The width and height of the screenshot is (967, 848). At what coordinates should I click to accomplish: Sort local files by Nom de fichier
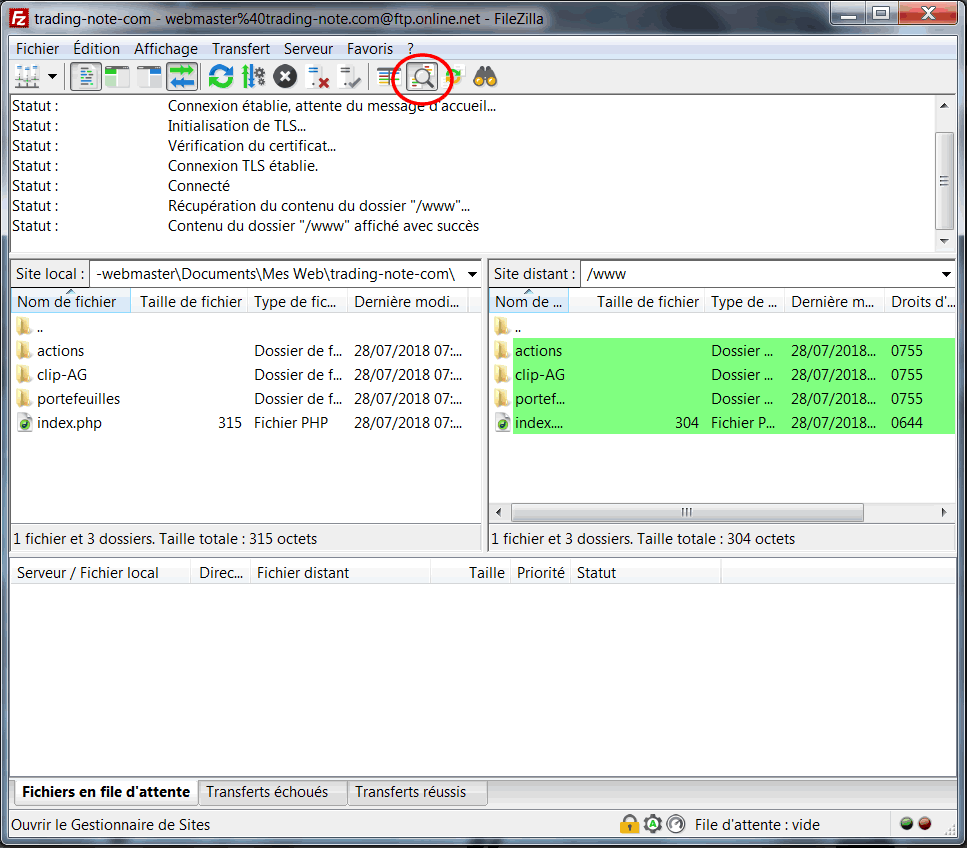(x=70, y=302)
